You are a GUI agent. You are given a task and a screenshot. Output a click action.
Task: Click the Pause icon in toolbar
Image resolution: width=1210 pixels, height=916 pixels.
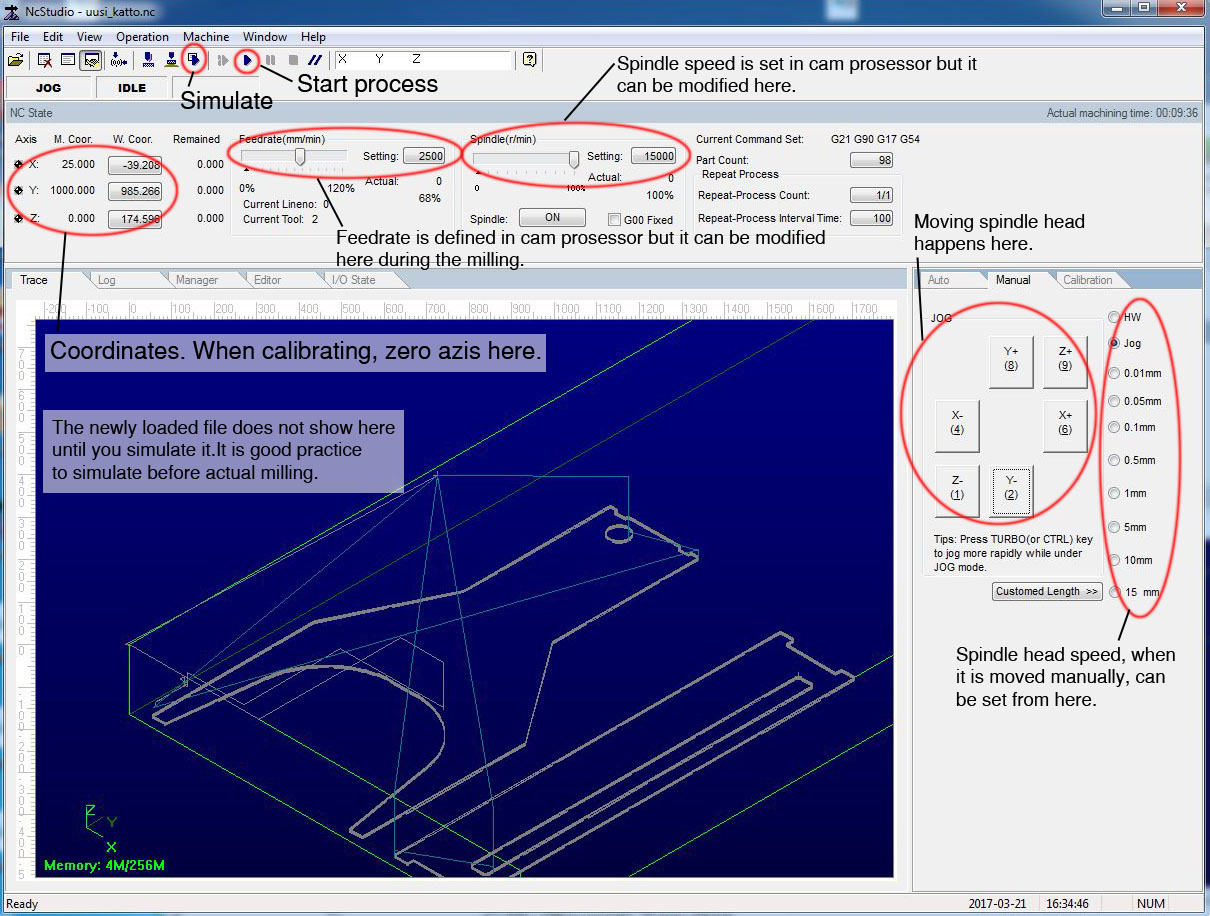pyautogui.click(x=270, y=60)
